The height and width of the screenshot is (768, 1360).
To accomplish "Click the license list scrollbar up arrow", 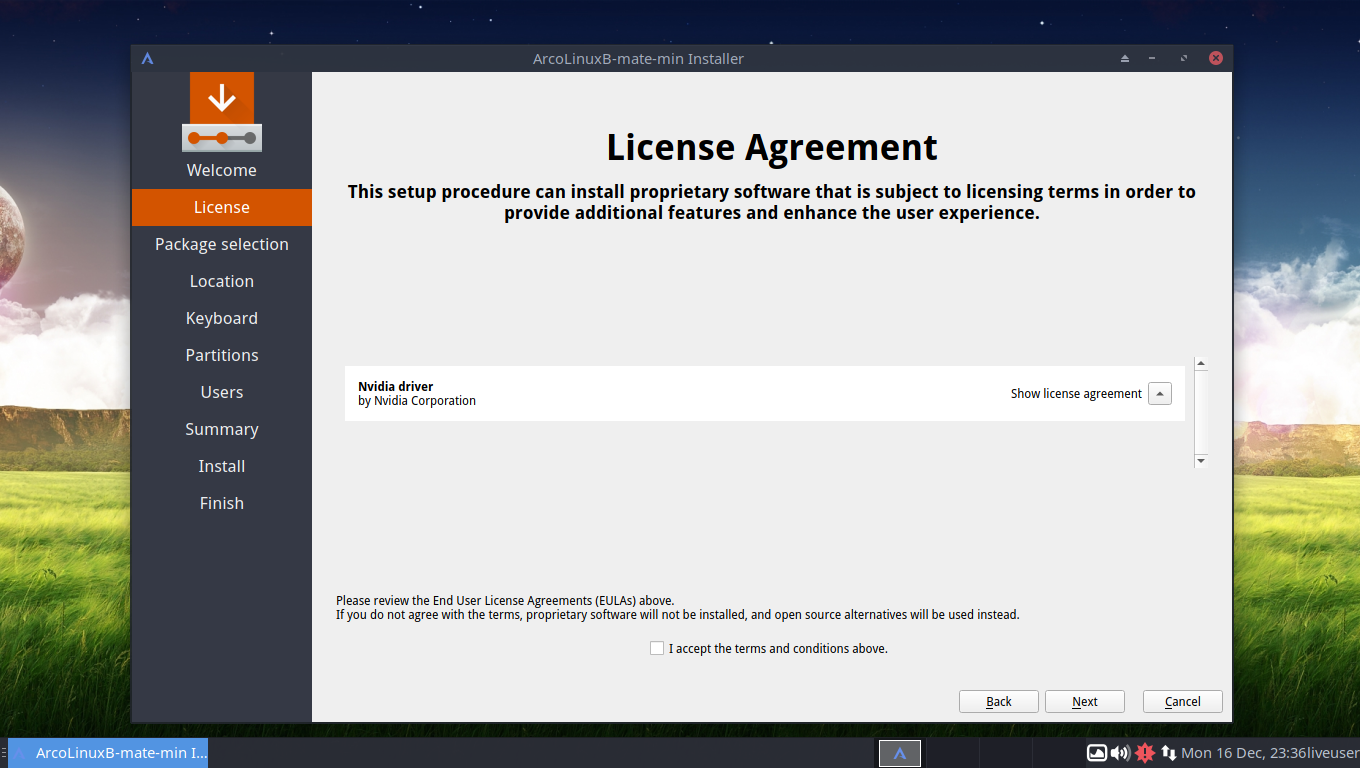I will click(1201, 364).
